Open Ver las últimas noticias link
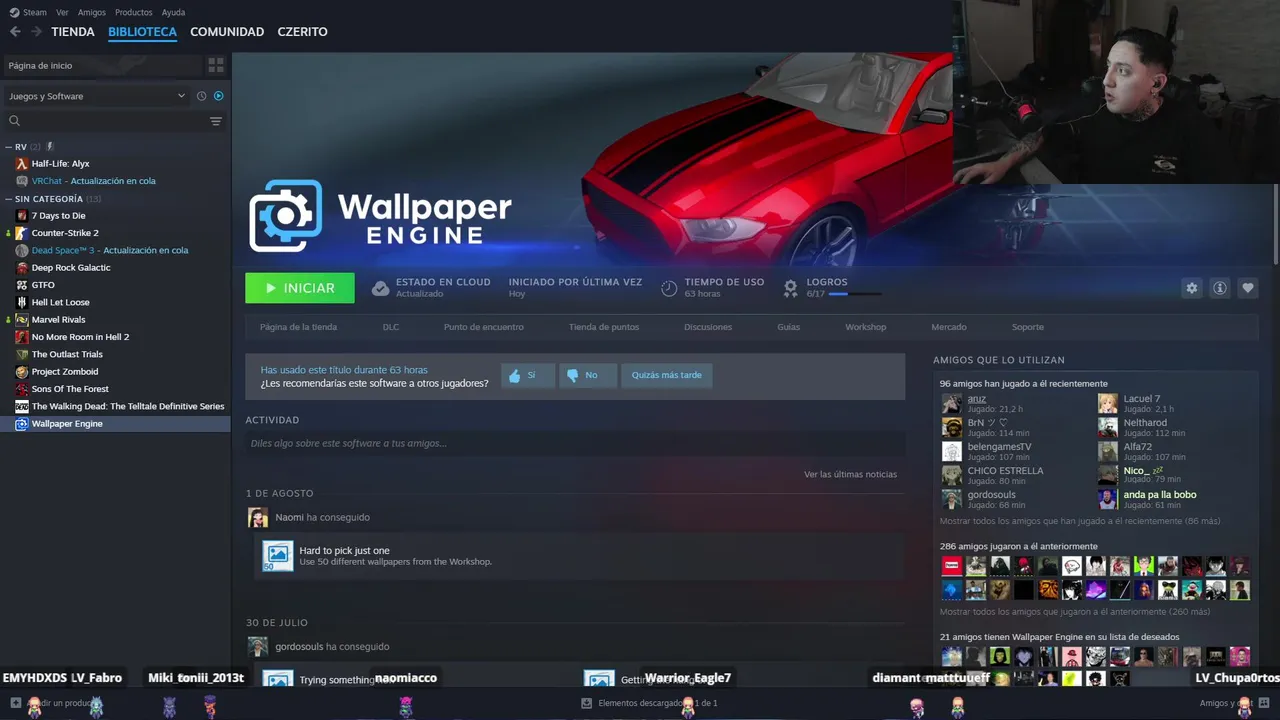This screenshot has width=1280, height=720. (x=850, y=474)
